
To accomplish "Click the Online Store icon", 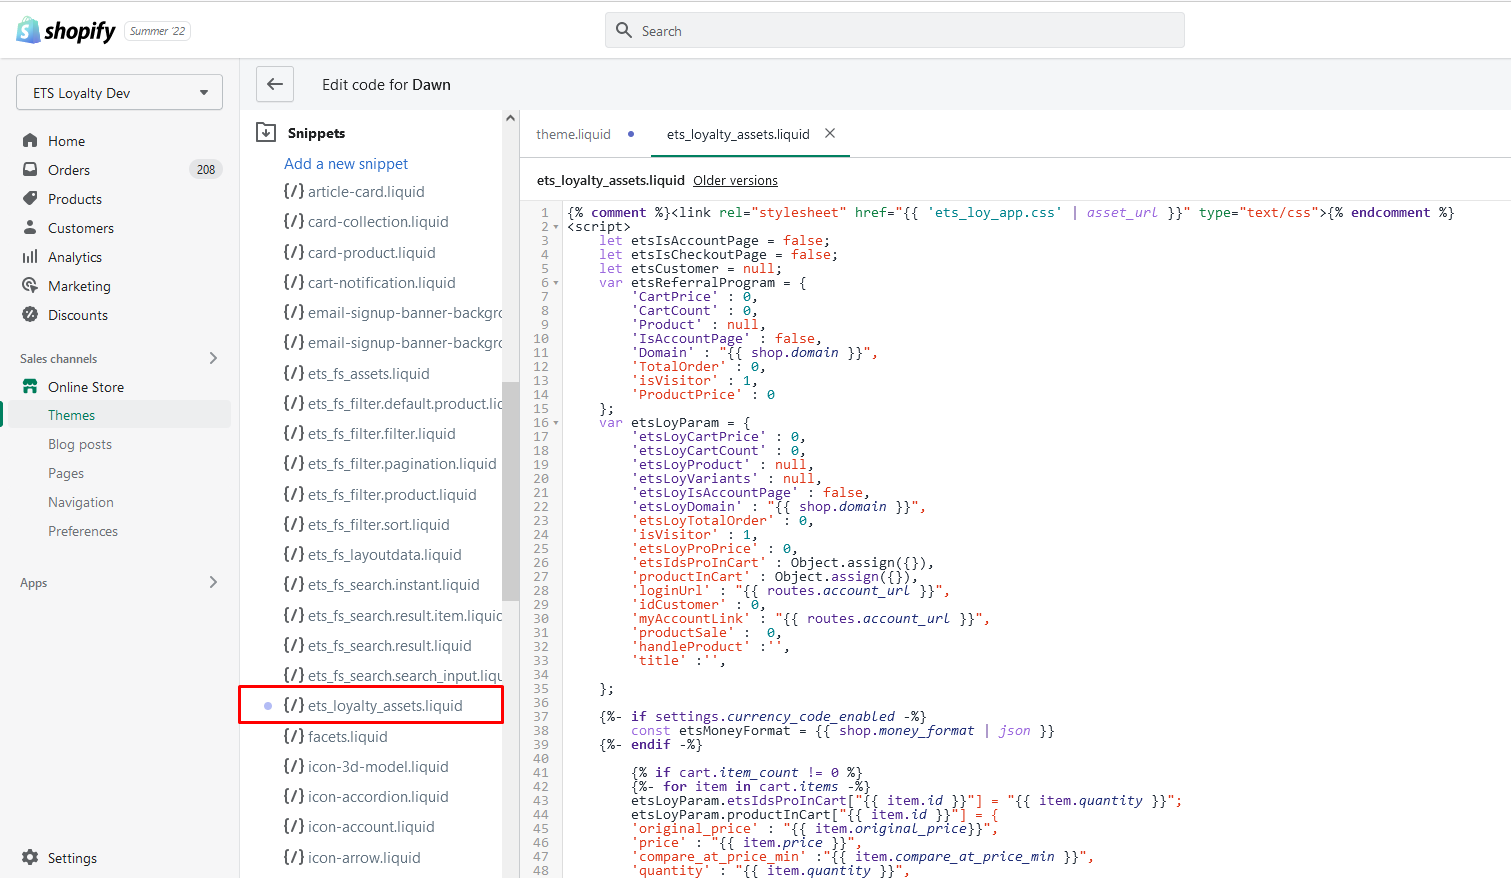I will 30,387.
